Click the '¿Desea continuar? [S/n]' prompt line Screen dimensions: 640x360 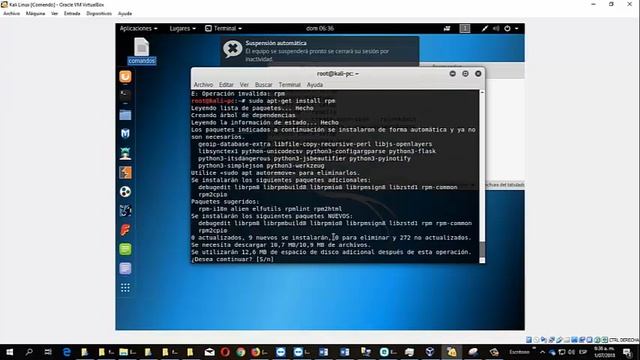pos(233,259)
